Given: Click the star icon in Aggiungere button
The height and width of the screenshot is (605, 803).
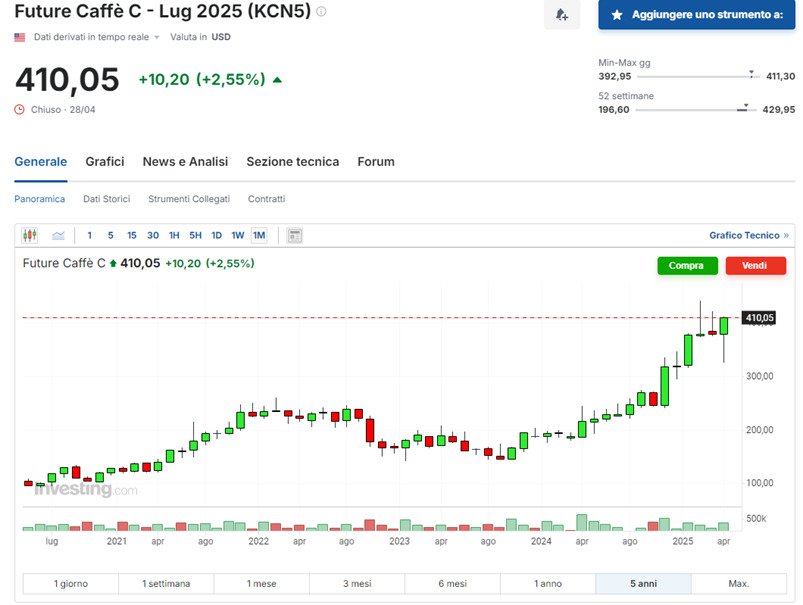Looking at the screenshot, I should coord(617,15).
